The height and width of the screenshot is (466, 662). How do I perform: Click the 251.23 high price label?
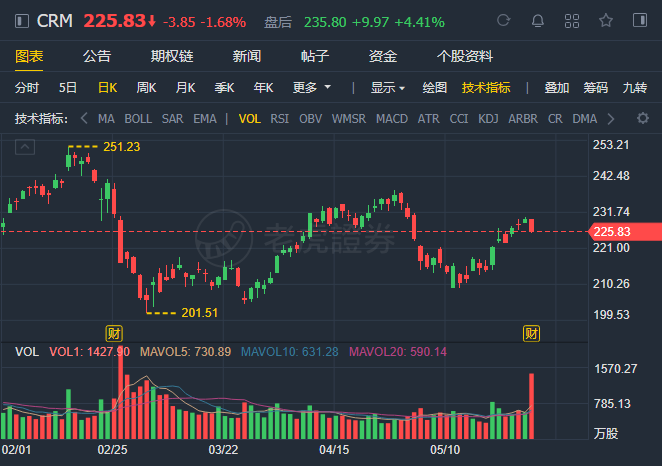coord(122,146)
